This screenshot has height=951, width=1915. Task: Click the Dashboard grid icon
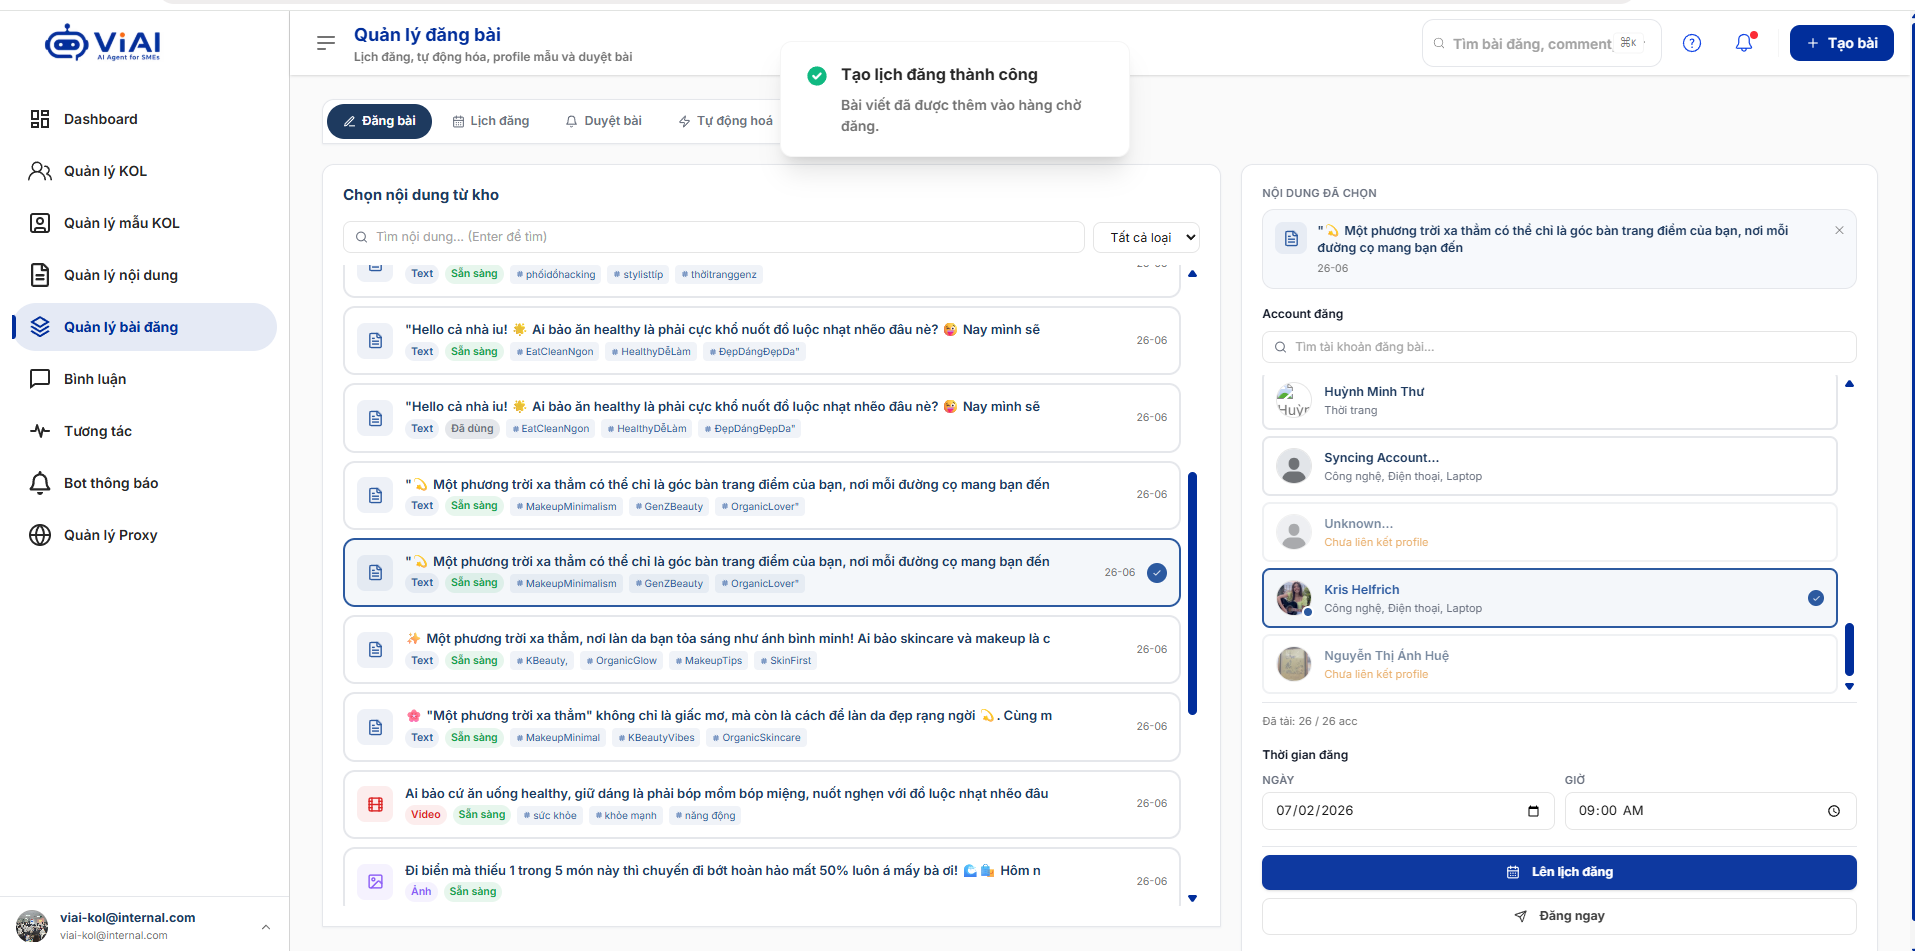40,119
